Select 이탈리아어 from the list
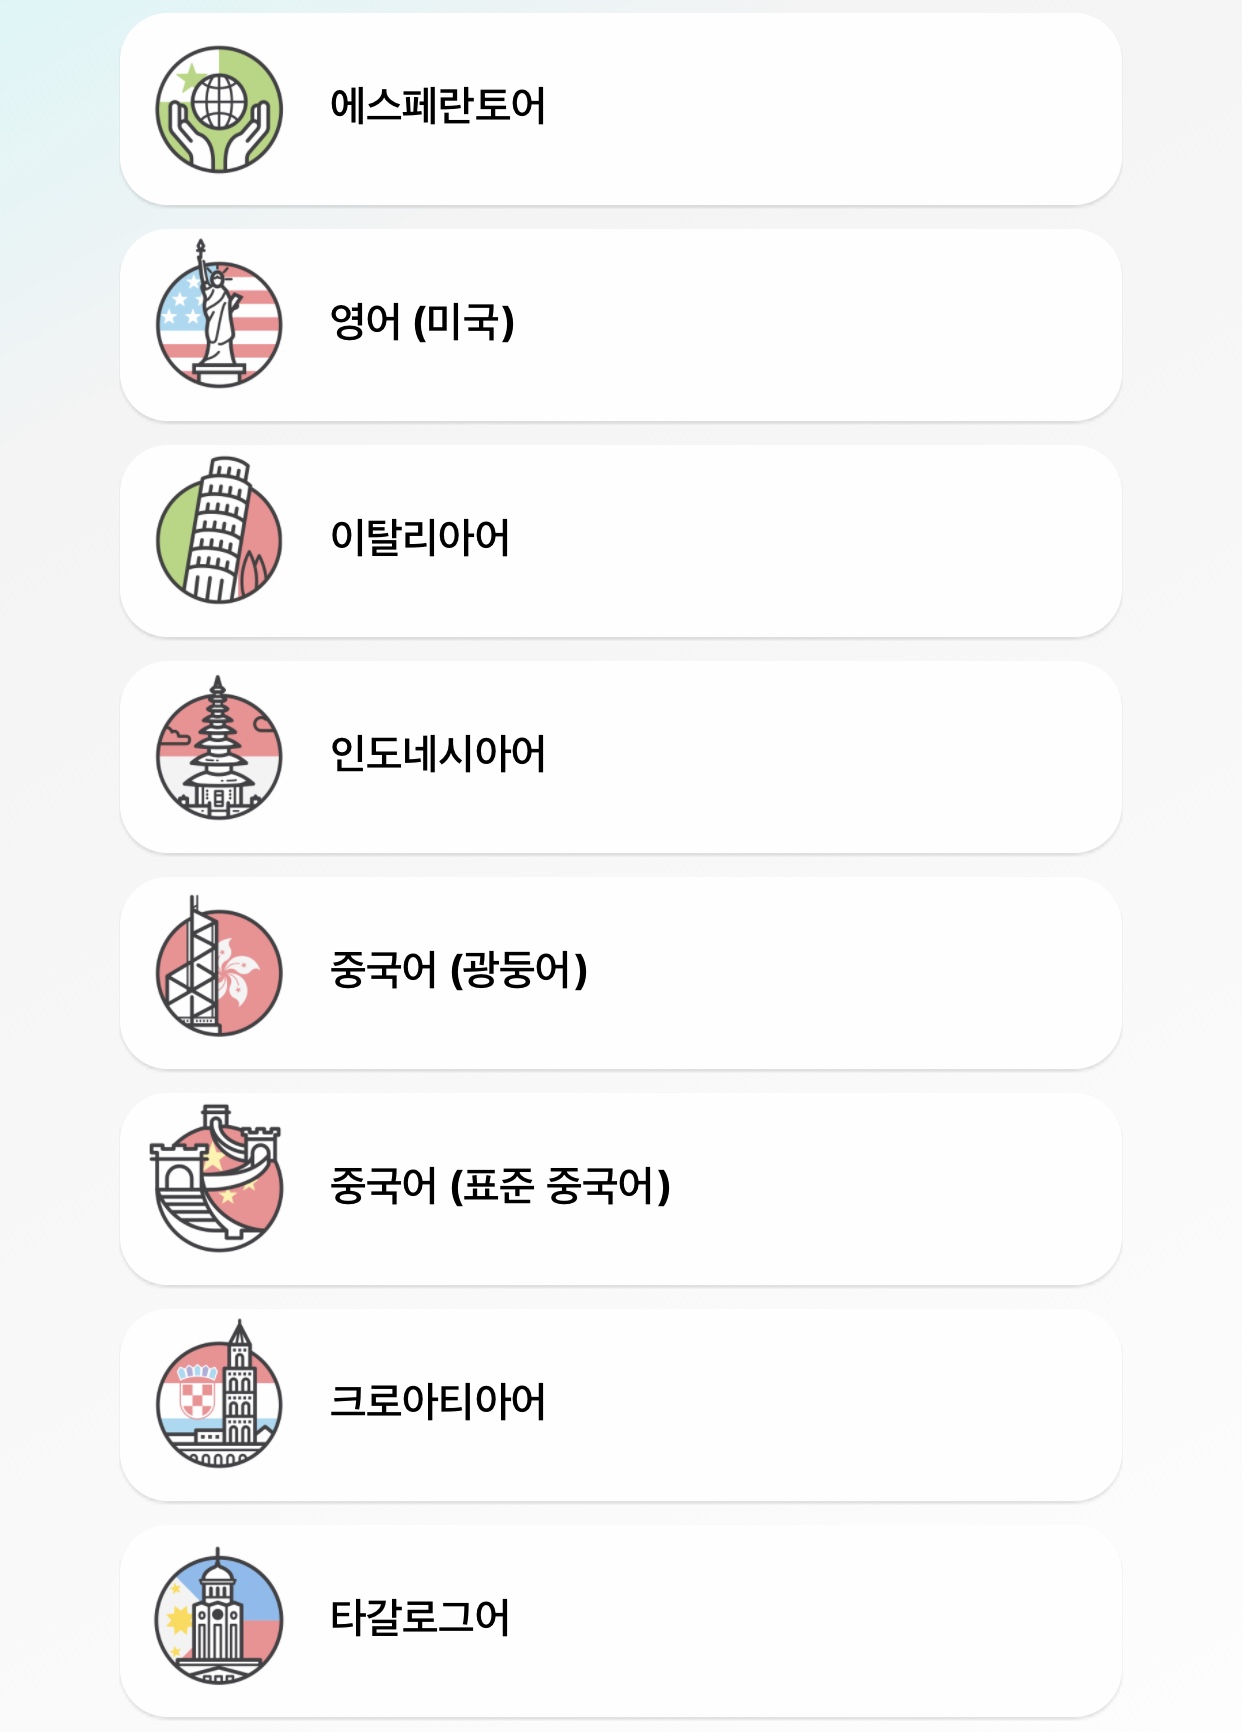 420,538
